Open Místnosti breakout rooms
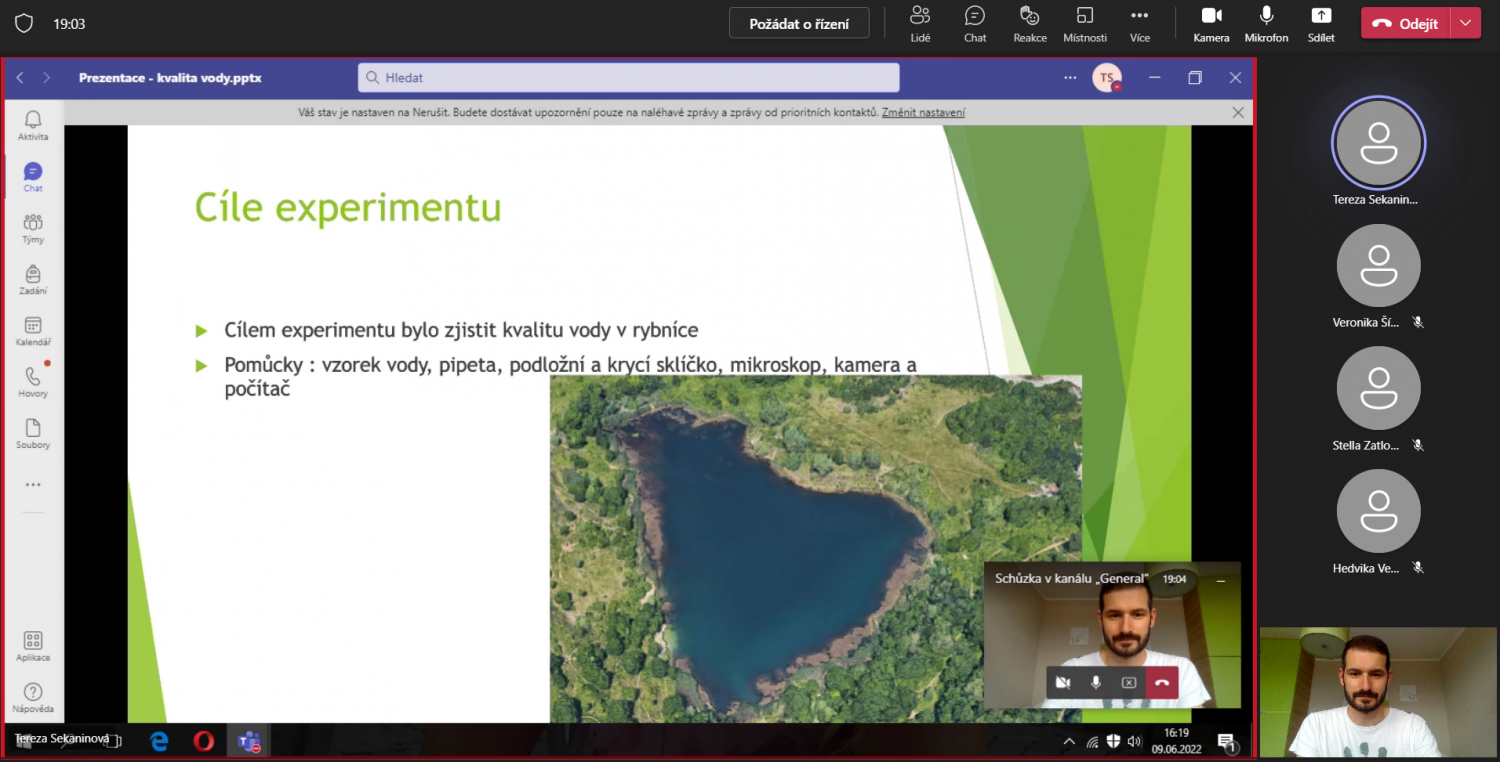The width and height of the screenshot is (1500, 762). pos(1085,23)
